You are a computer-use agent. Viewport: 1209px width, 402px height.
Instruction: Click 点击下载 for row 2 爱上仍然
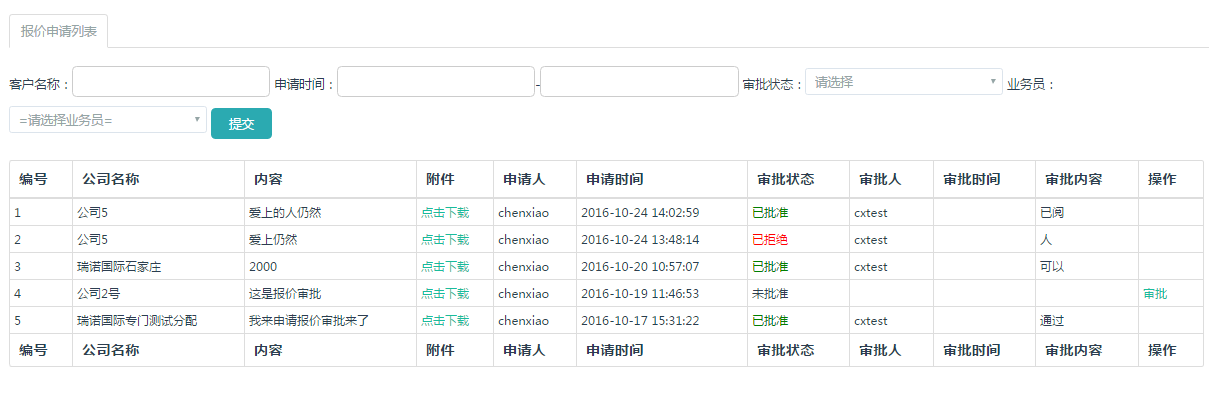(445, 240)
